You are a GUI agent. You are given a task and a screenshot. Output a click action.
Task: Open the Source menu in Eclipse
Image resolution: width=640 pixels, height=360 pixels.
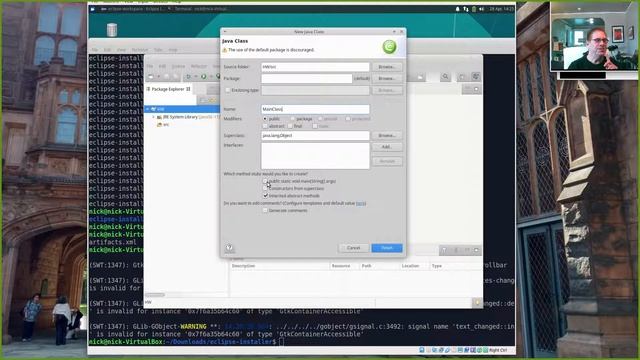tap(178, 66)
